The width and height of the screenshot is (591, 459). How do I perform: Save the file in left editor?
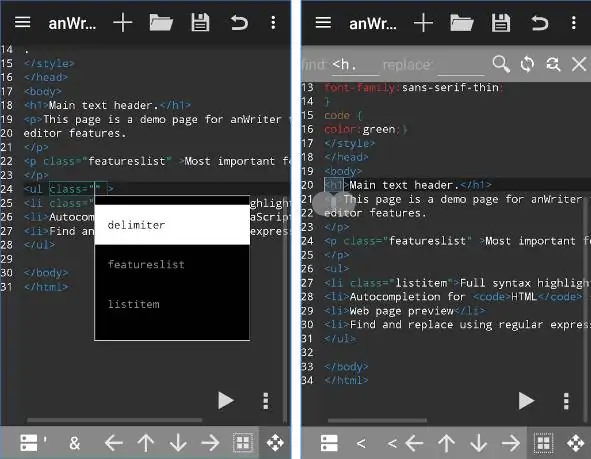click(x=200, y=23)
